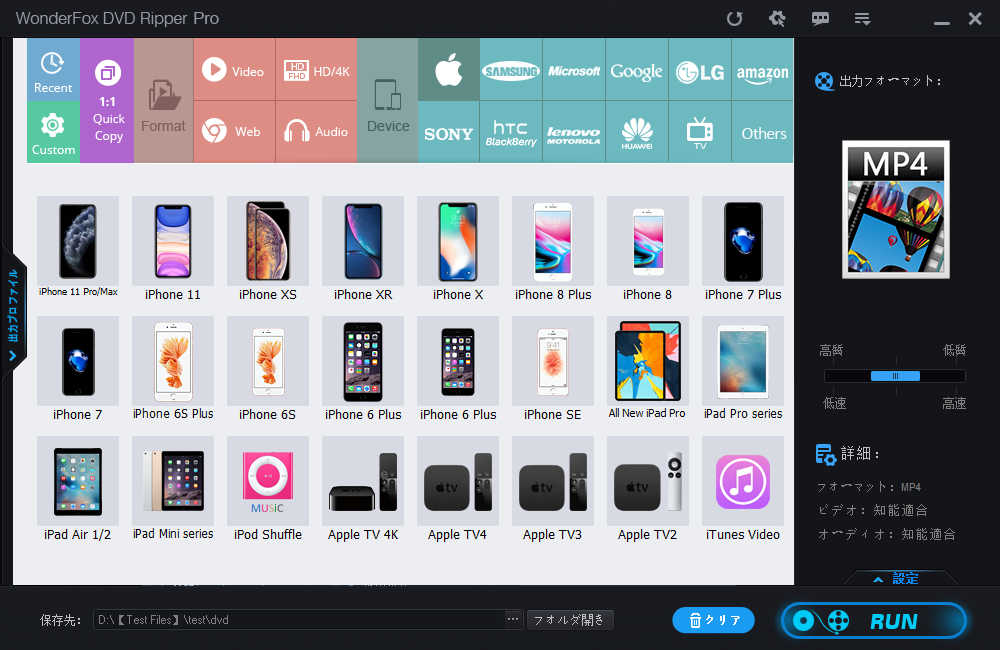Open the feedback chat icon
The height and width of the screenshot is (650, 1000).
[820, 18]
